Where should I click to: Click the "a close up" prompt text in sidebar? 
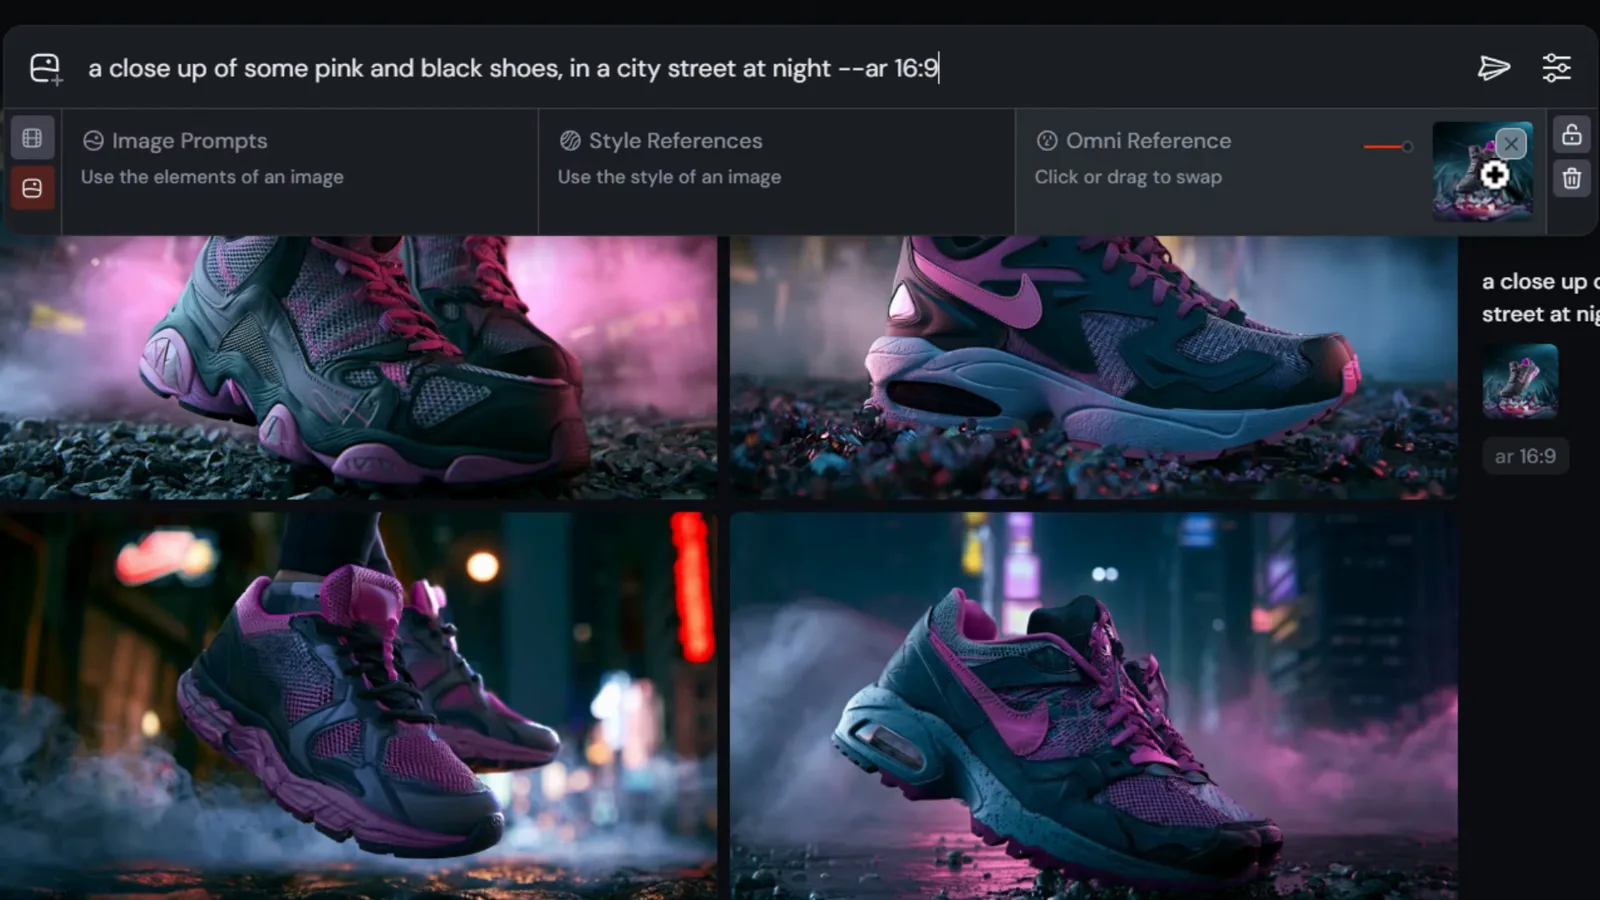click(1541, 298)
